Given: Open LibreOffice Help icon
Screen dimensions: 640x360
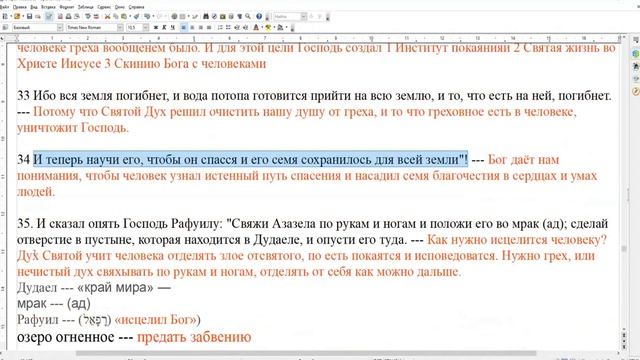Looking at the screenshot, I should point(259,16).
